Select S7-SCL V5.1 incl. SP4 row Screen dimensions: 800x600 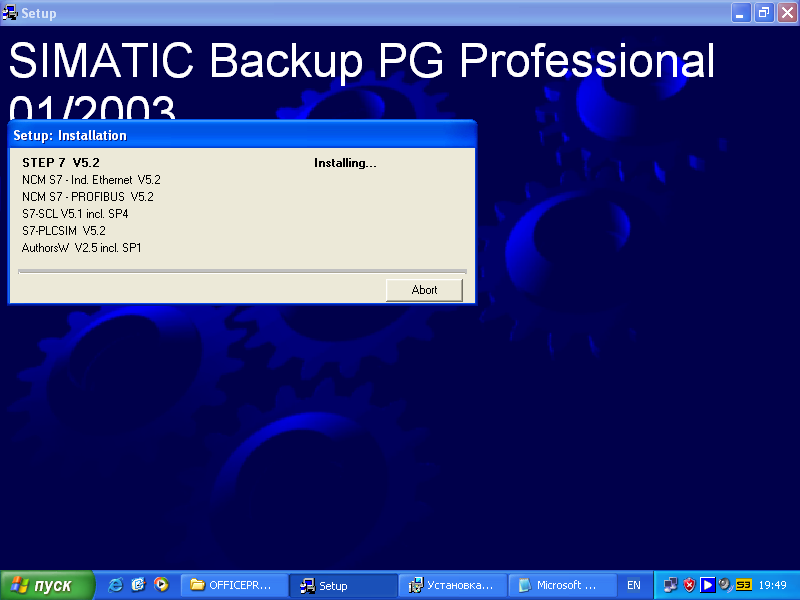click(x=75, y=213)
